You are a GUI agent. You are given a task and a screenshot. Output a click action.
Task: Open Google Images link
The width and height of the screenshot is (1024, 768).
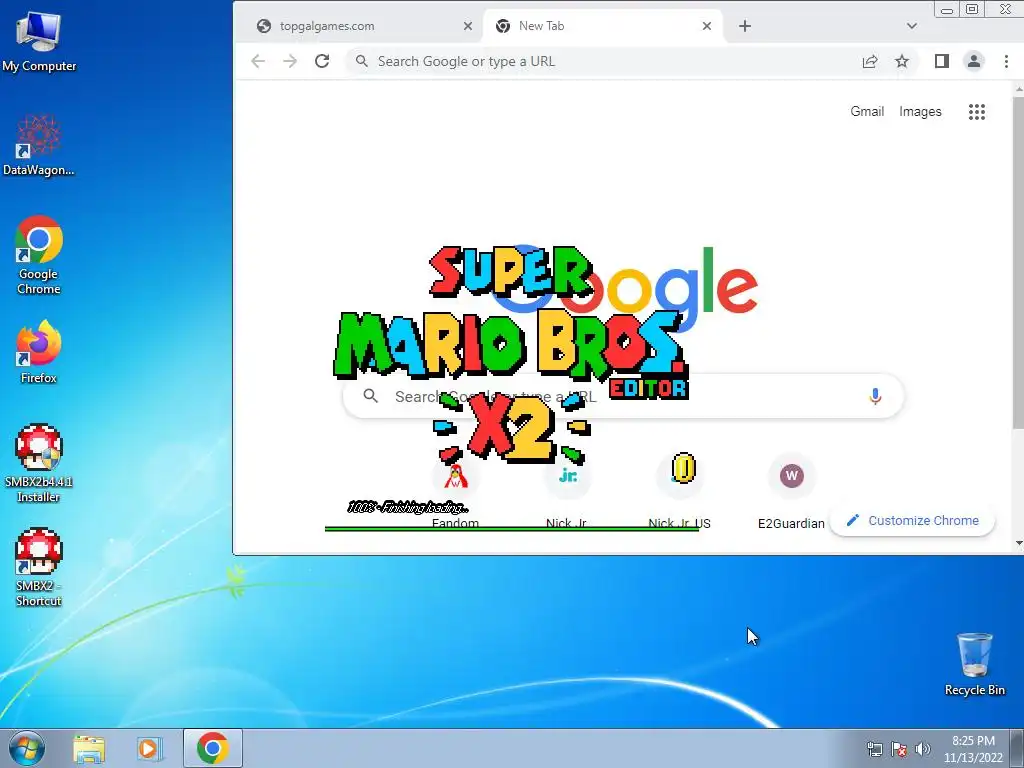tap(920, 112)
